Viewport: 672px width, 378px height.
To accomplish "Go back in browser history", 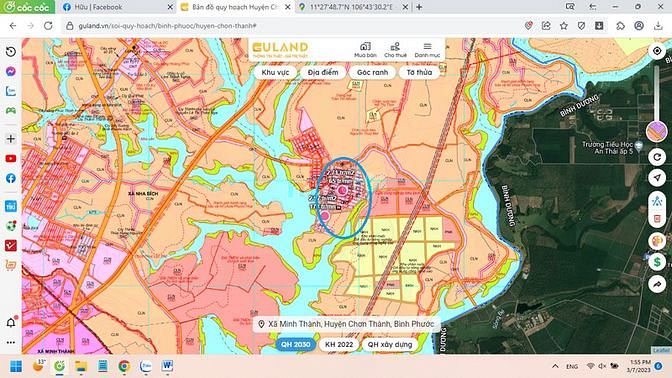I will click(13, 26).
